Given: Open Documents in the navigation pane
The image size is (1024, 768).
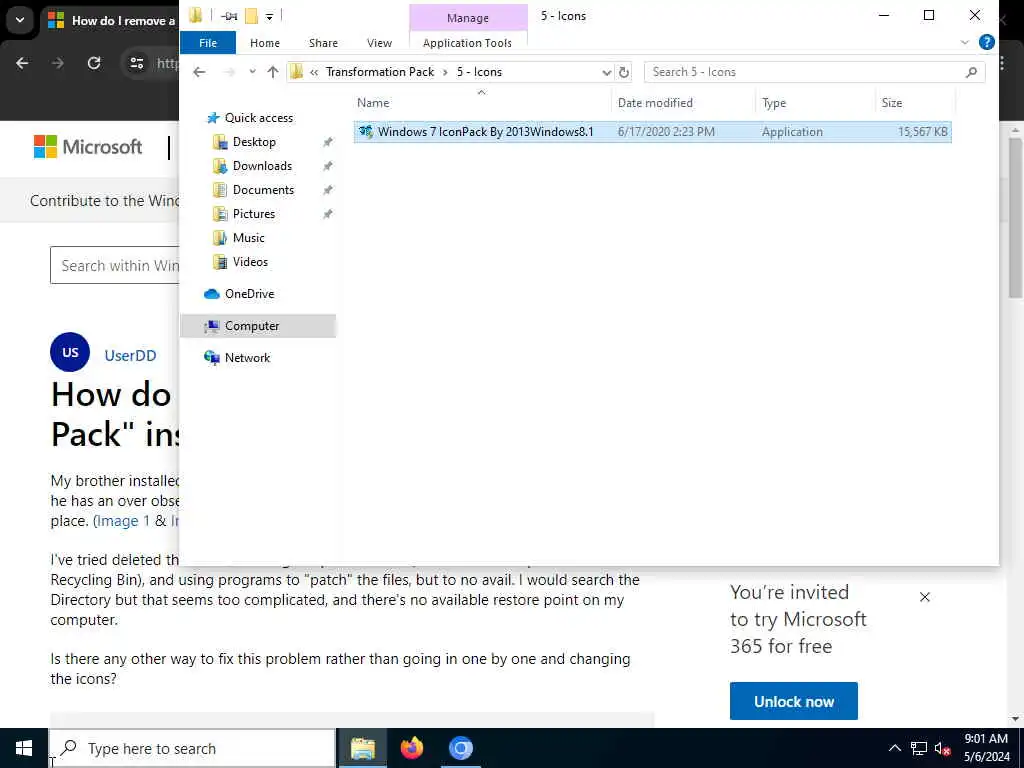Looking at the screenshot, I should [x=263, y=190].
